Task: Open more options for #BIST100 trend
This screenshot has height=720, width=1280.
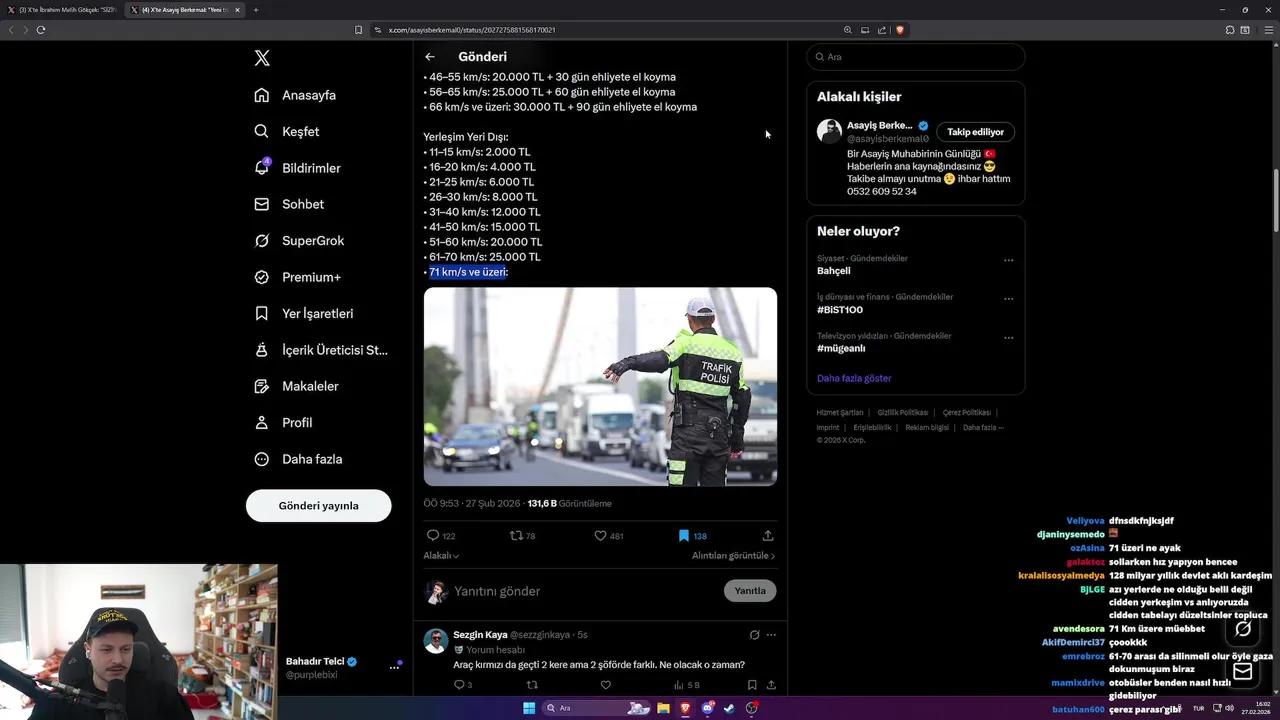Action: [x=1008, y=299]
